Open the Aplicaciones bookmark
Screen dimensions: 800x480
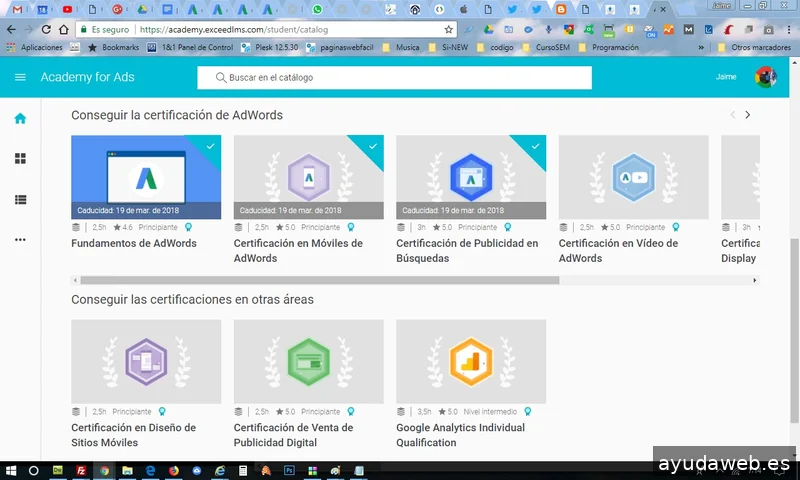[x=35, y=47]
